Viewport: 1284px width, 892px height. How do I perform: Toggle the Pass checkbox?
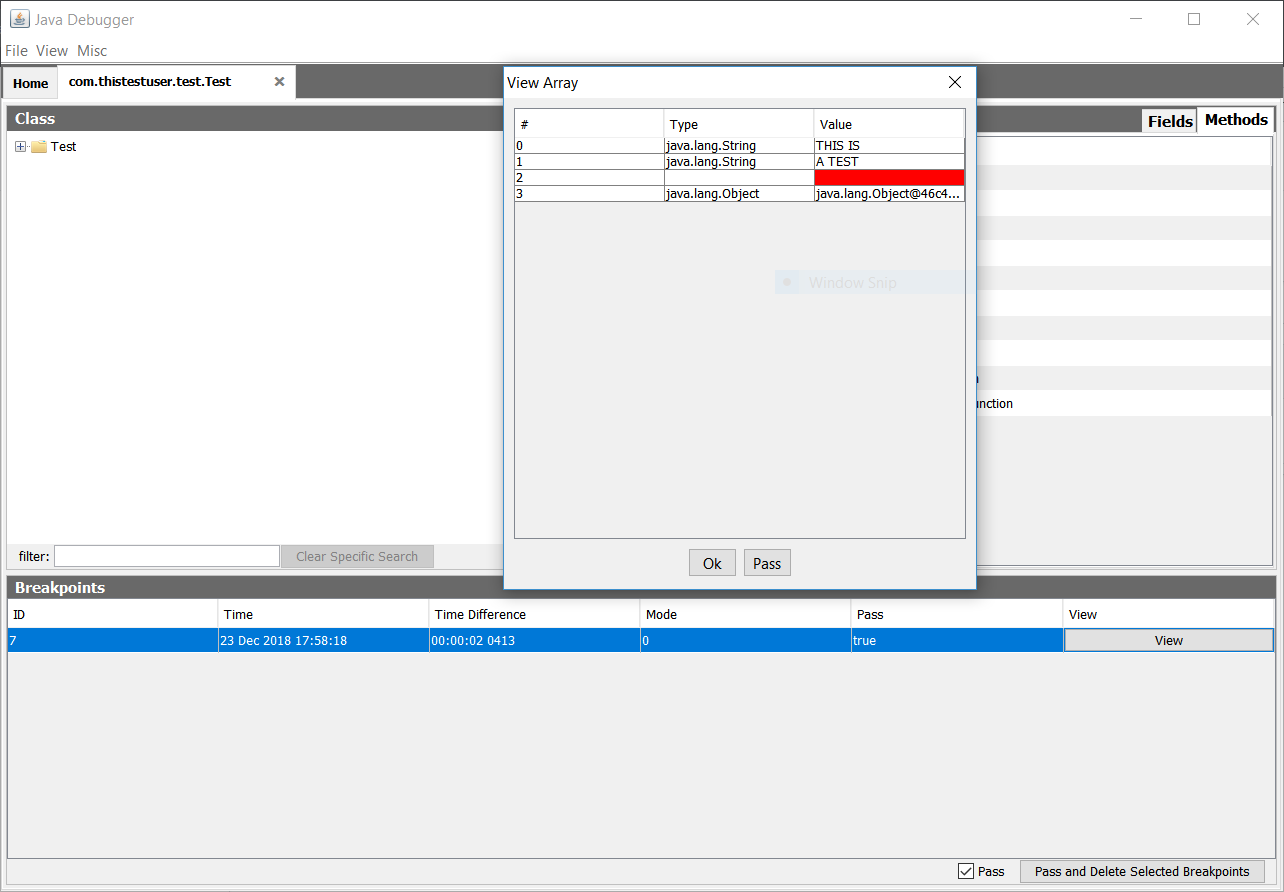click(966, 872)
